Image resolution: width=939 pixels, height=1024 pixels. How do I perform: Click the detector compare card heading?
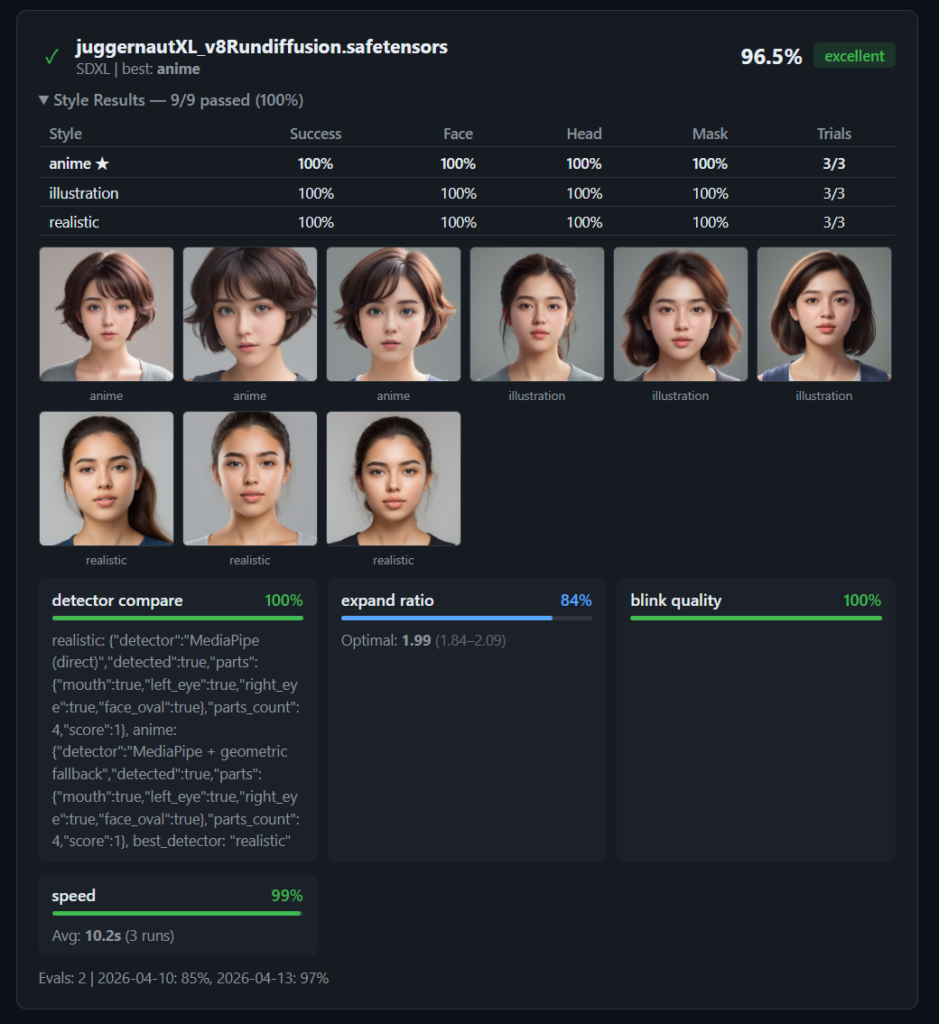tap(117, 601)
